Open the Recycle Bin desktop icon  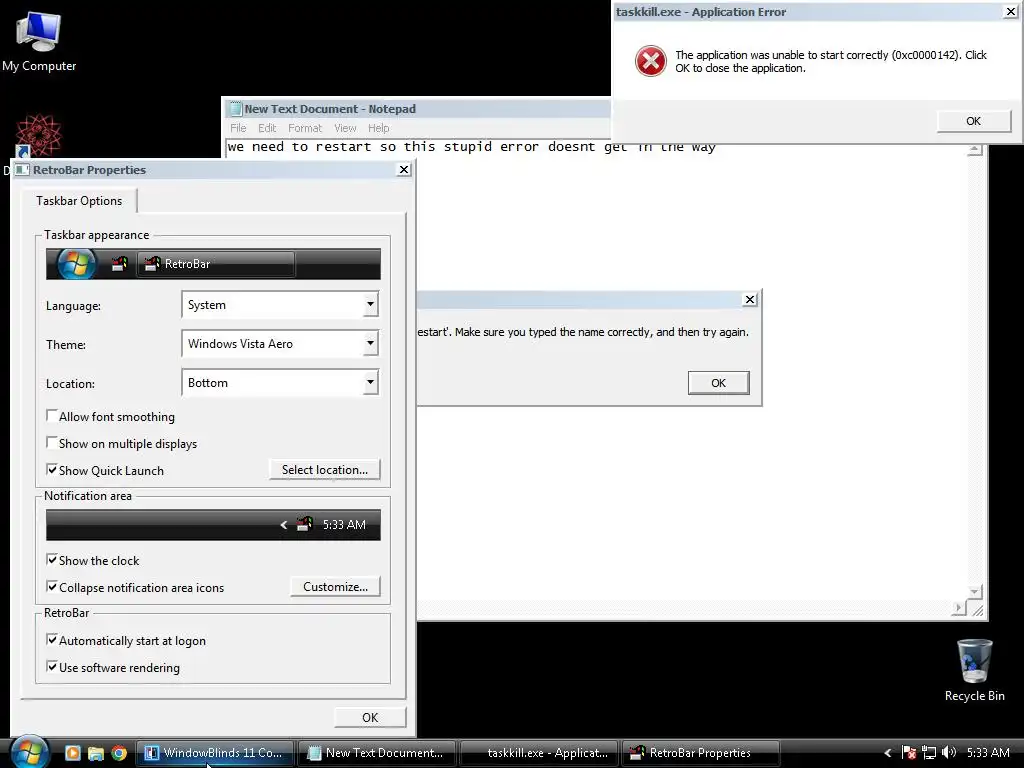tap(974, 670)
